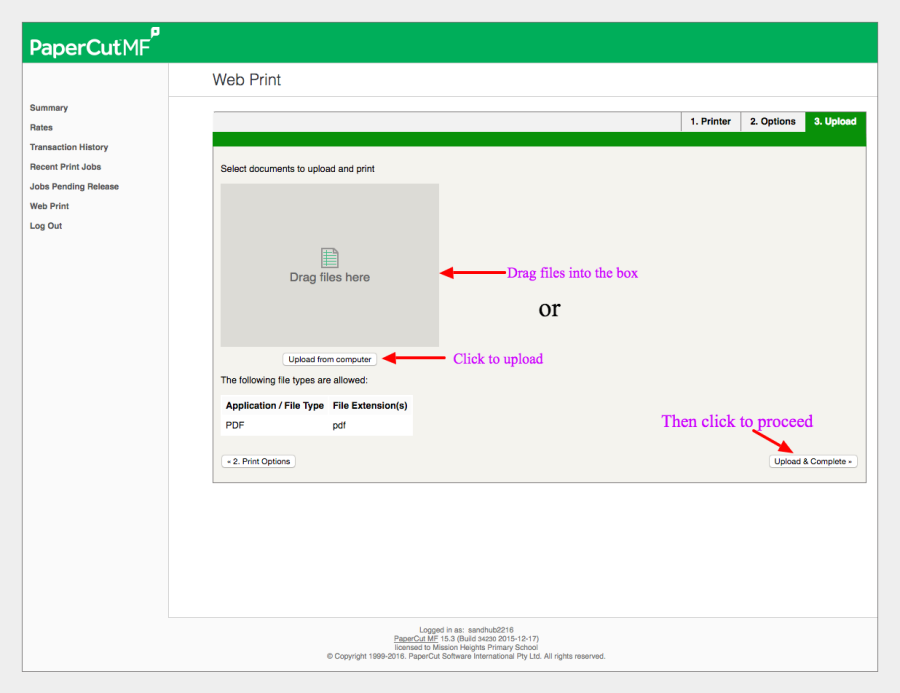900x693 pixels.
Task: Click the Log Out link
Action: pos(46,226)
